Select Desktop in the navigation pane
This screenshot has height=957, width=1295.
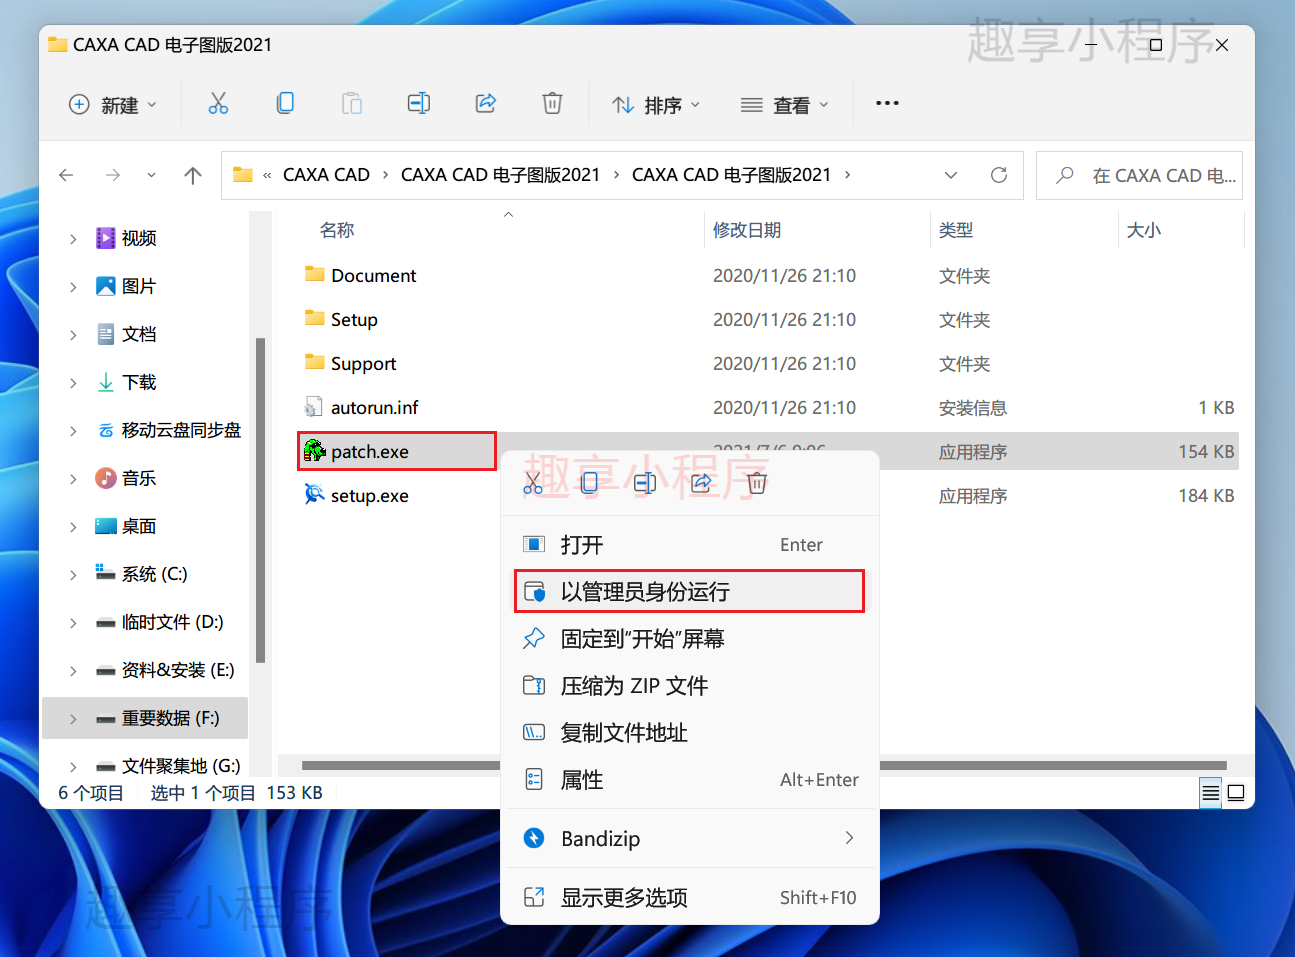(138, 527)
